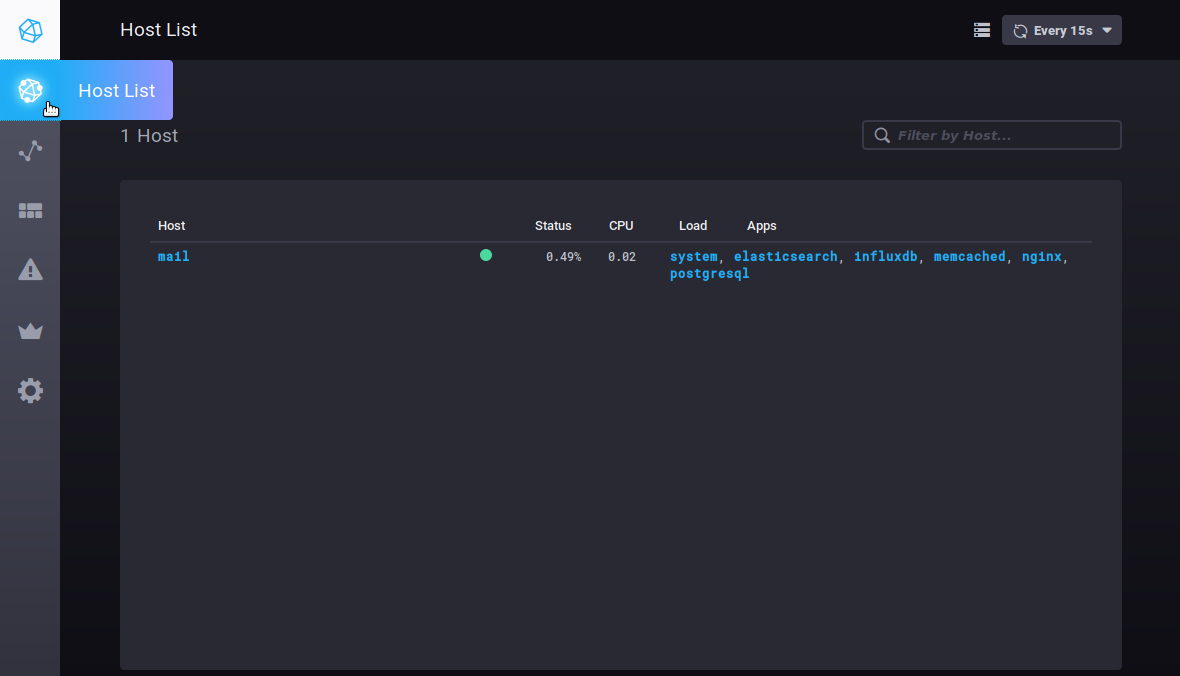Expand the Every 15s refresh dropdown
Screen dimensions: 1180x676
coord(1062,31)
